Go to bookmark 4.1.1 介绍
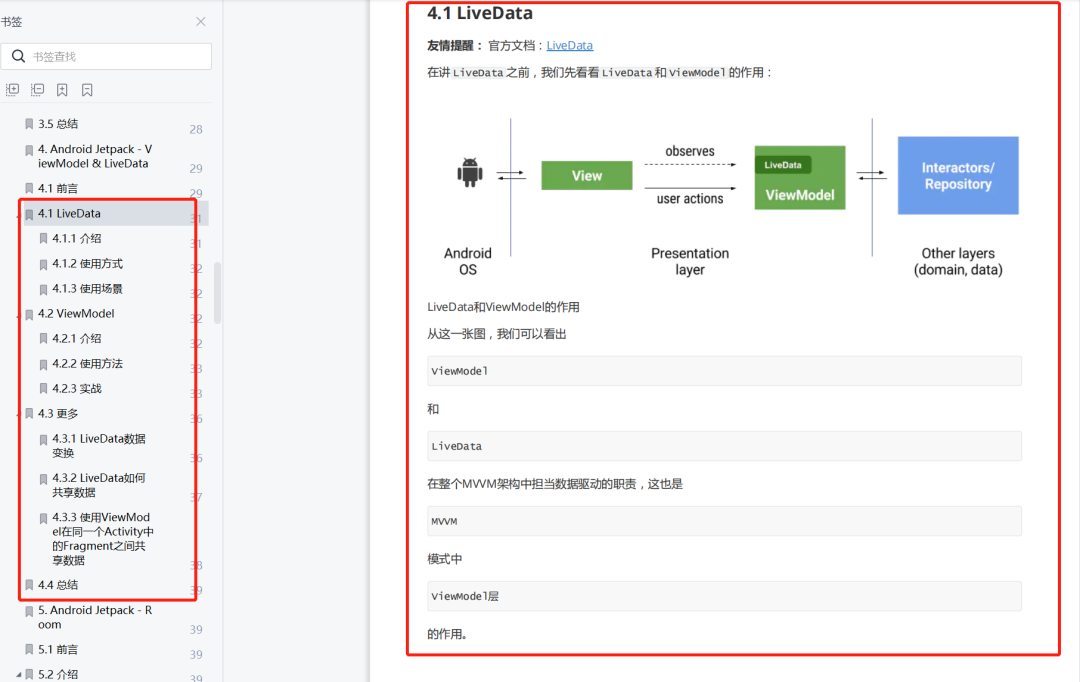 click(x=76, y=238)
